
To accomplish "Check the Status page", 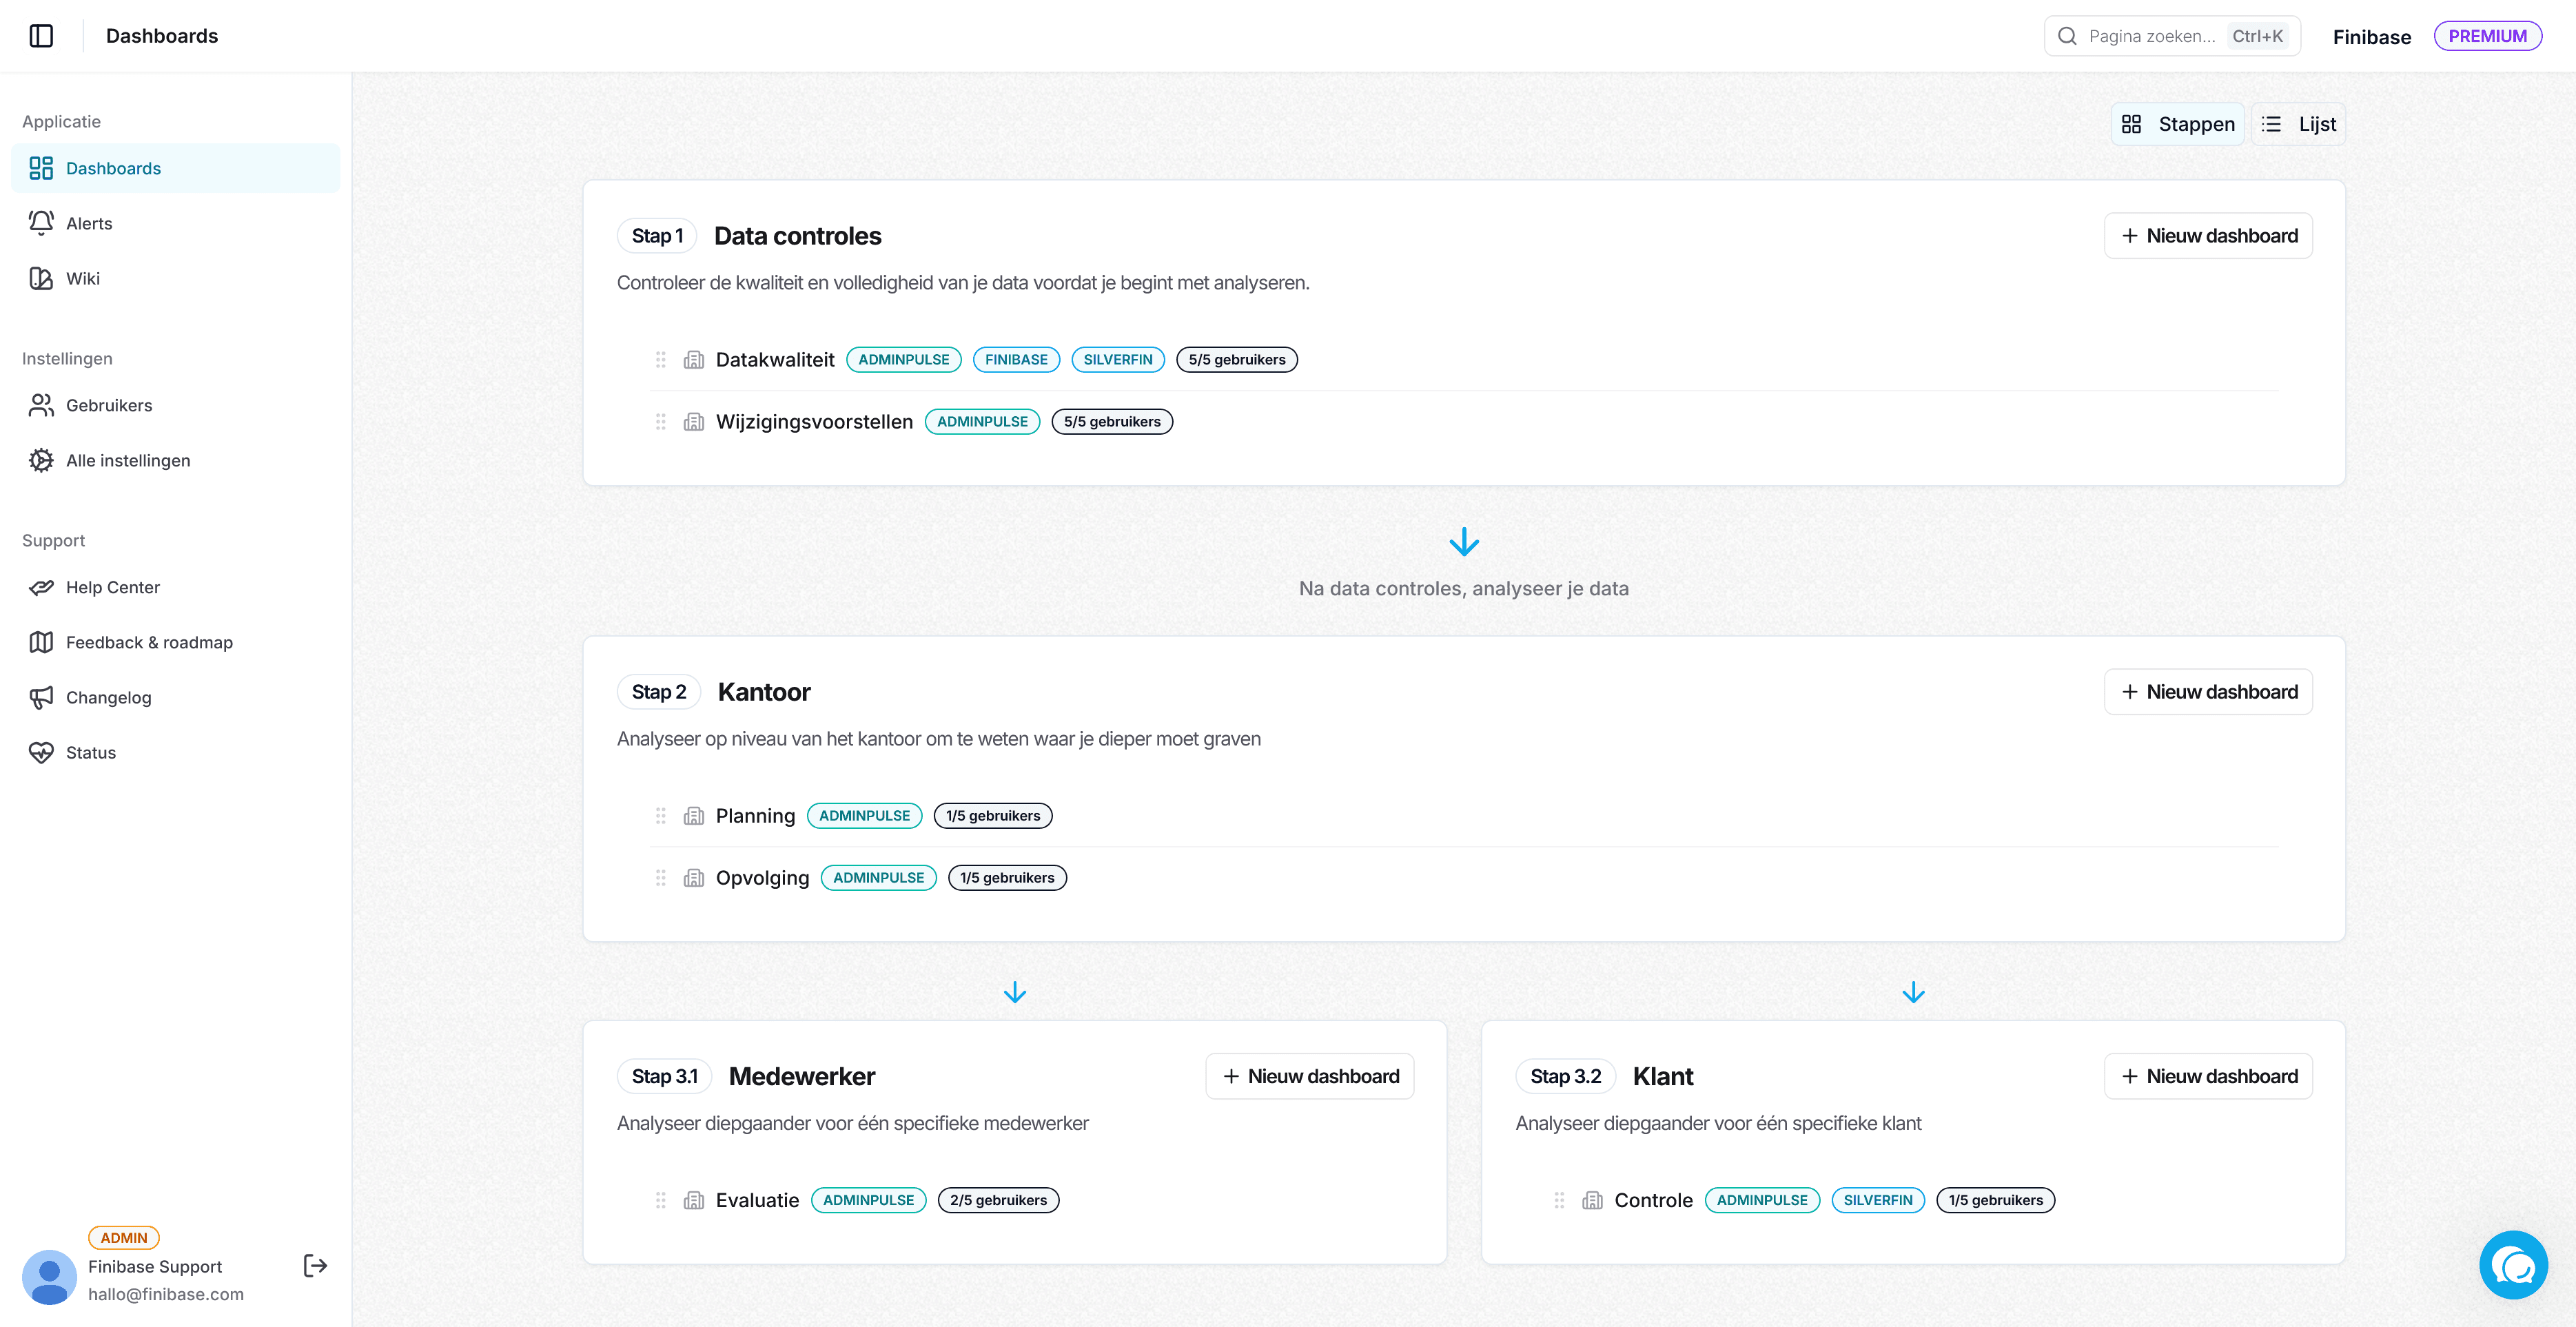I will click(x=175, y=752).
